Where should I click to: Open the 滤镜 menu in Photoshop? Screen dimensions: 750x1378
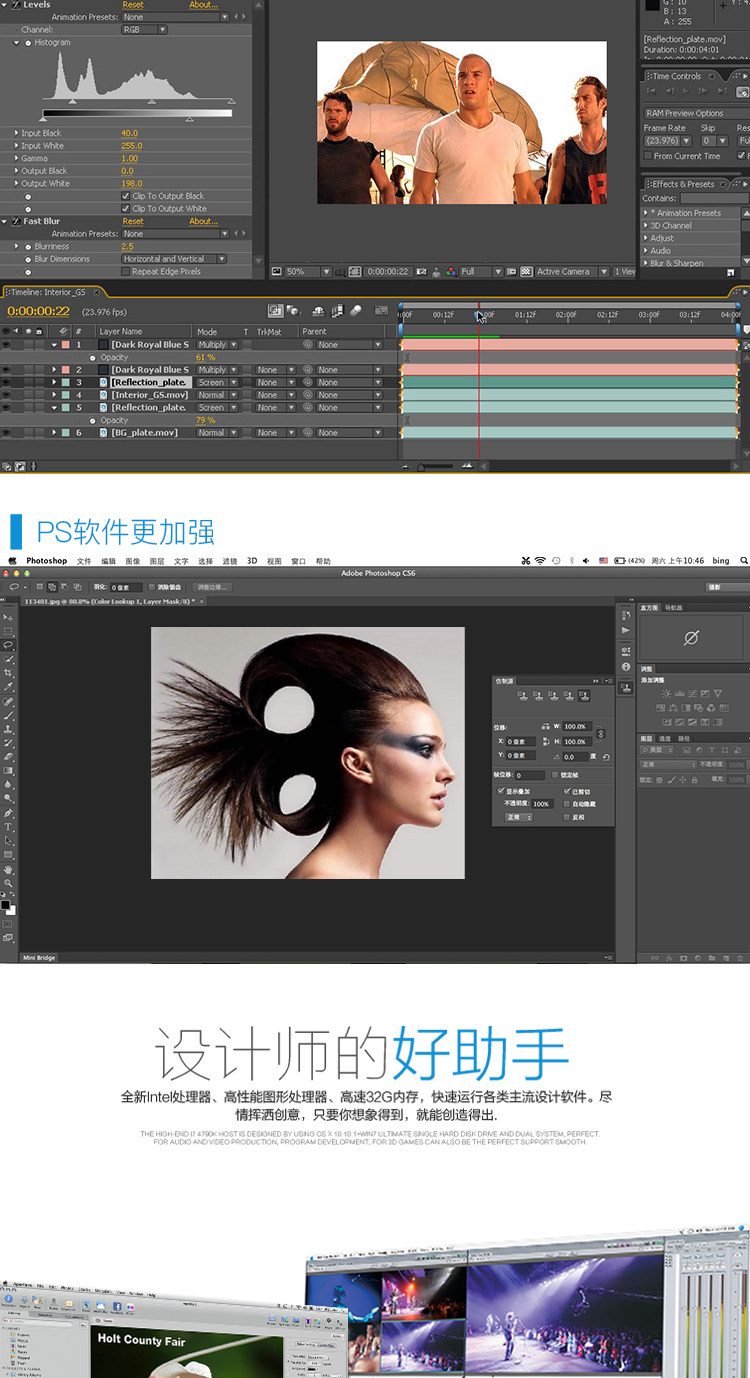click(230, 561)
